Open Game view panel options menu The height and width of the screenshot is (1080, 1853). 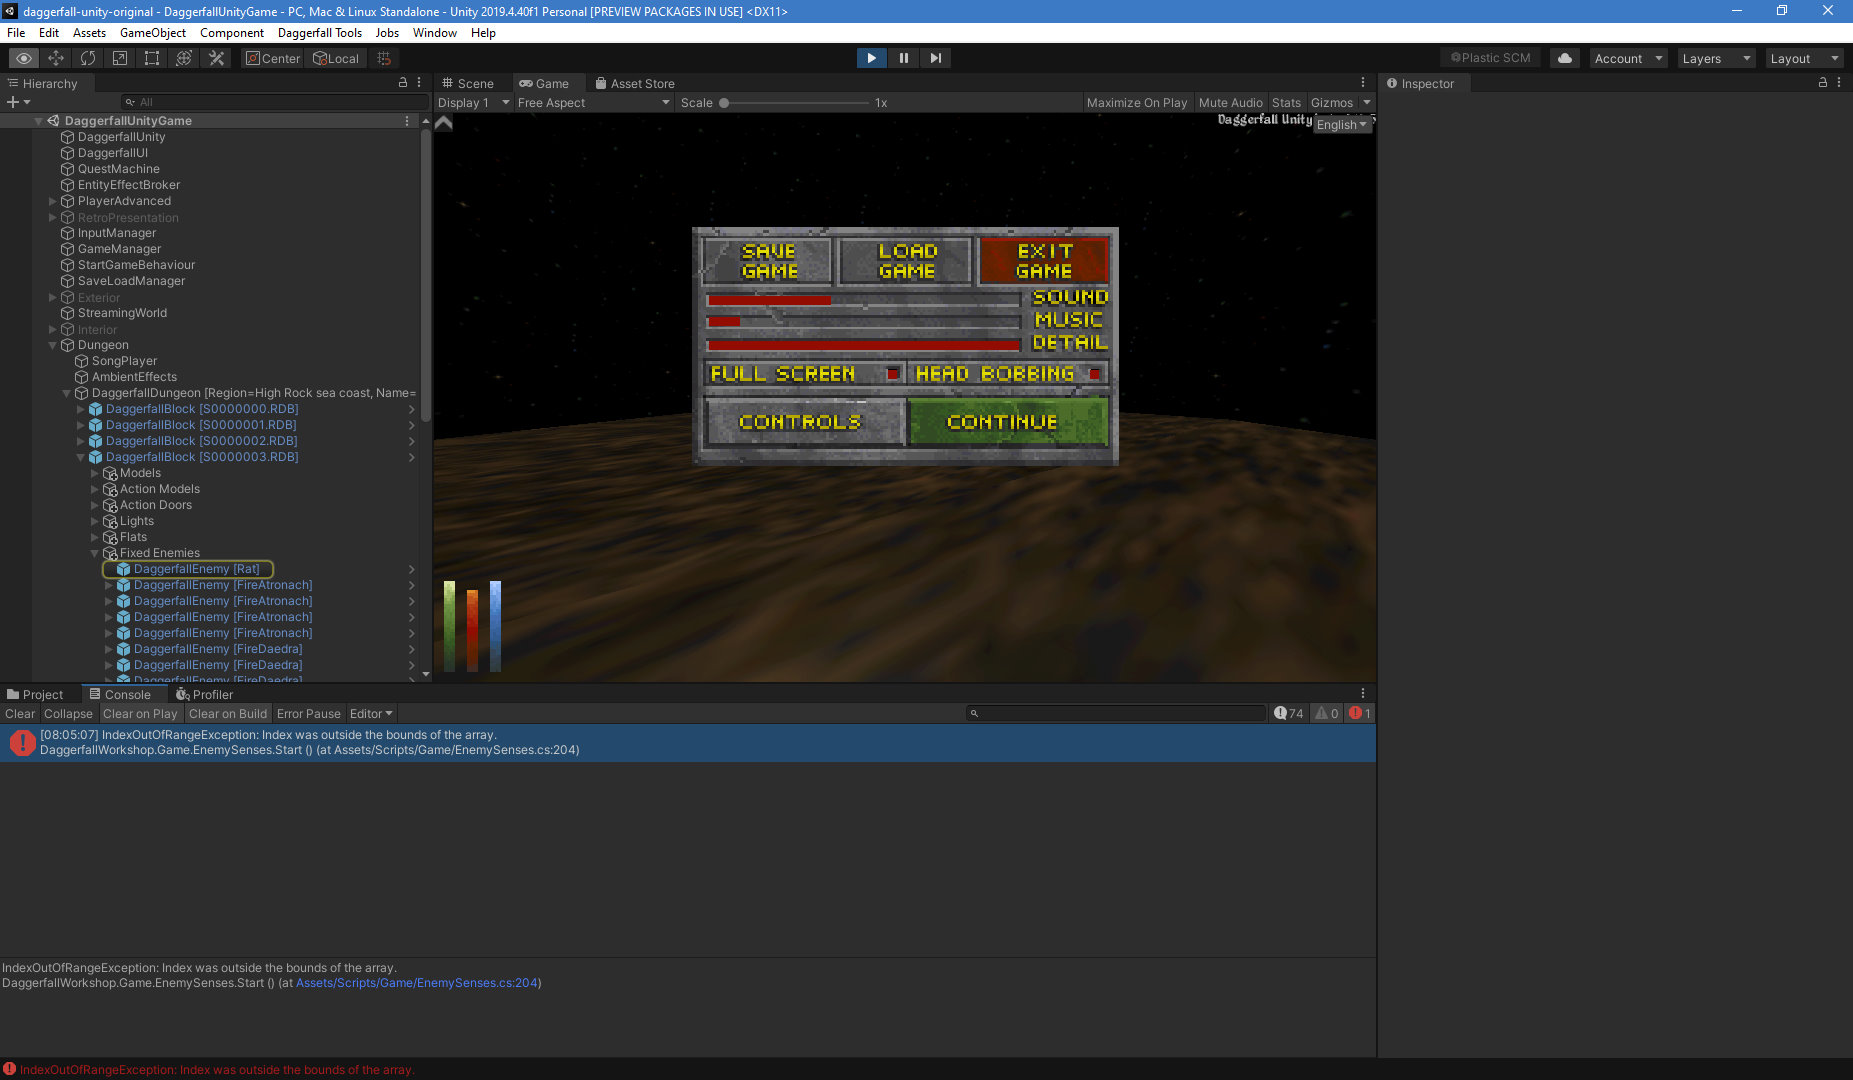pyautogui.click(x=1363, y=83)
